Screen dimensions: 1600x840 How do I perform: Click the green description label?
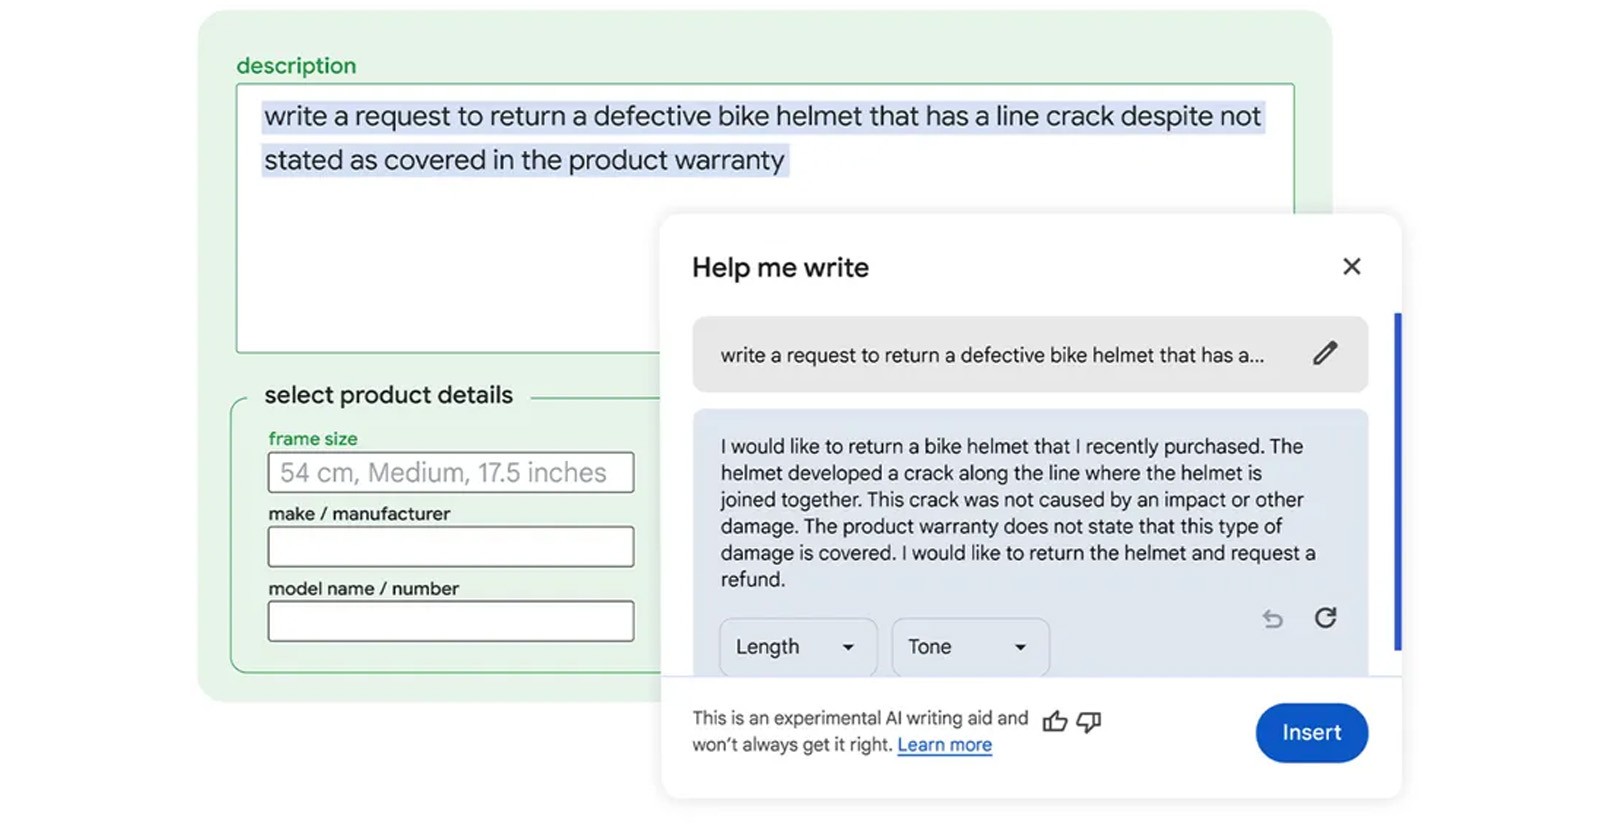[296, 66]
